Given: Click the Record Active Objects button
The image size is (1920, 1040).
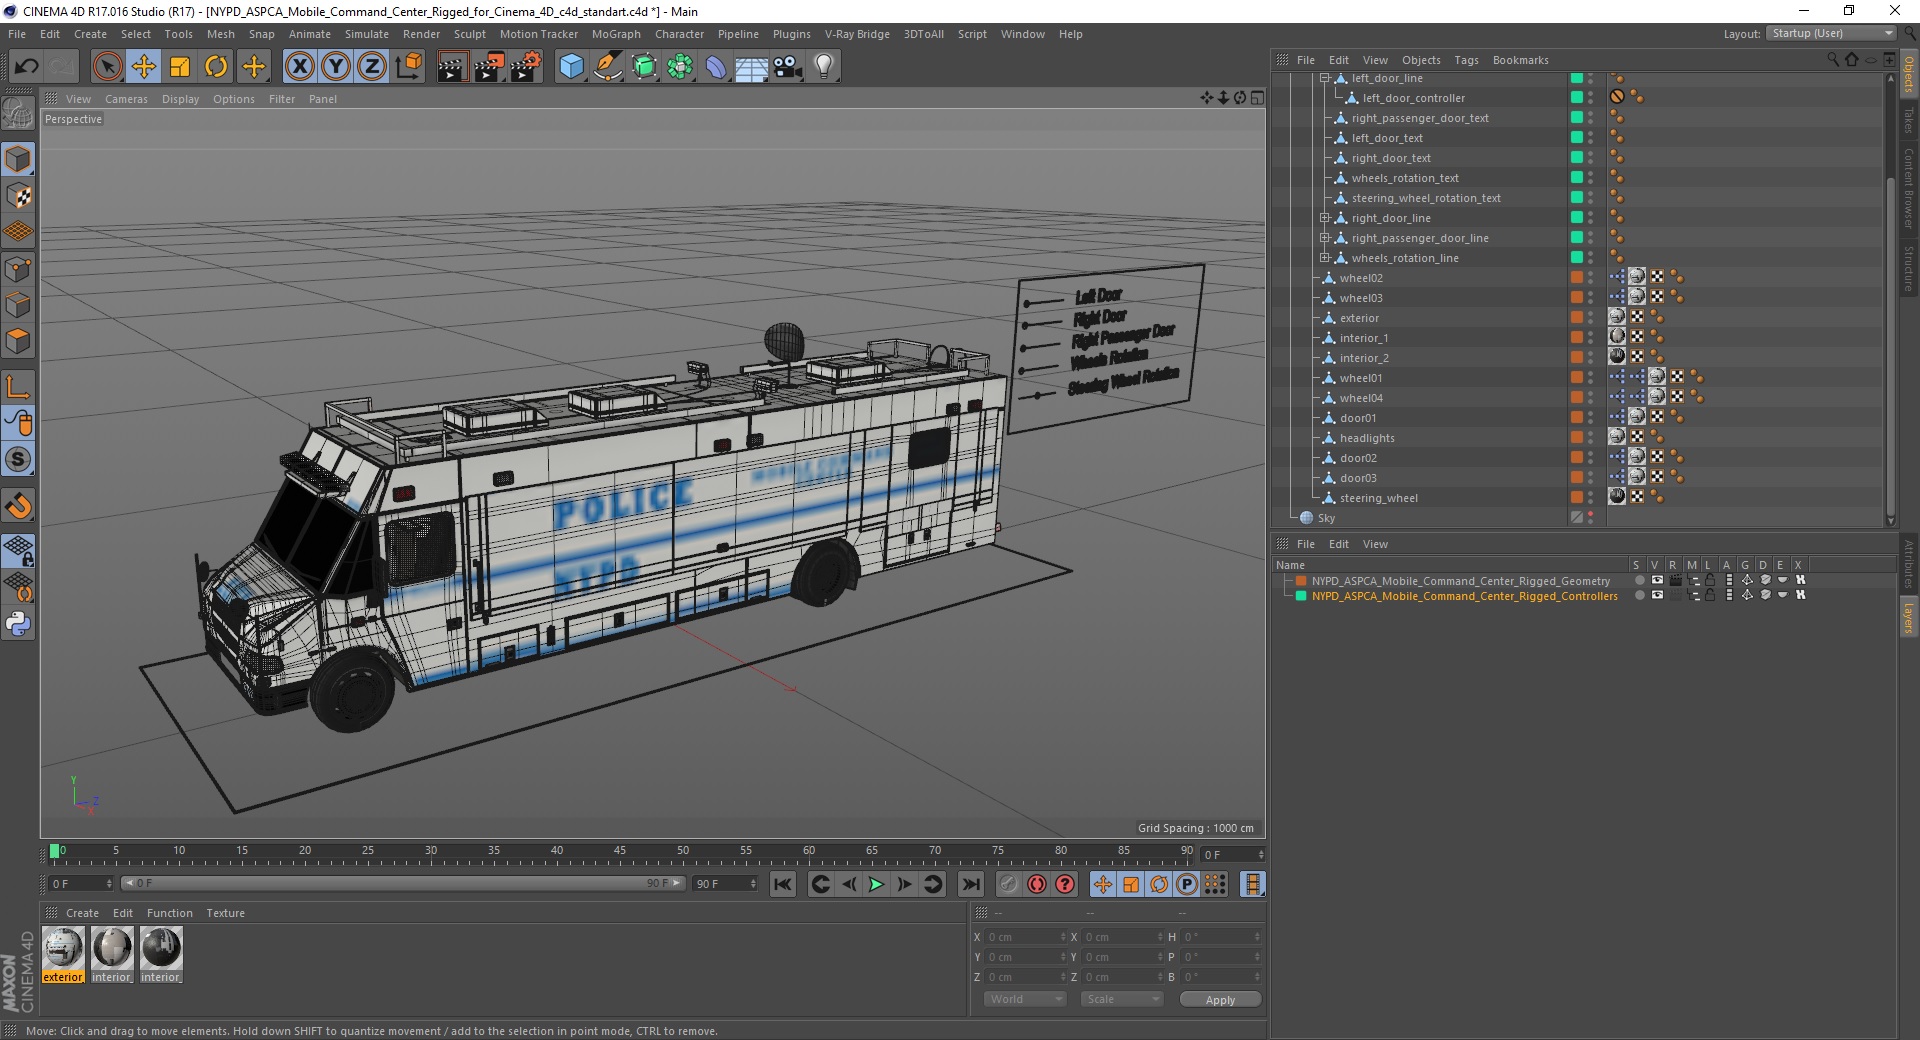Looking at the screenshot, I should click(x=1008, y=884).
